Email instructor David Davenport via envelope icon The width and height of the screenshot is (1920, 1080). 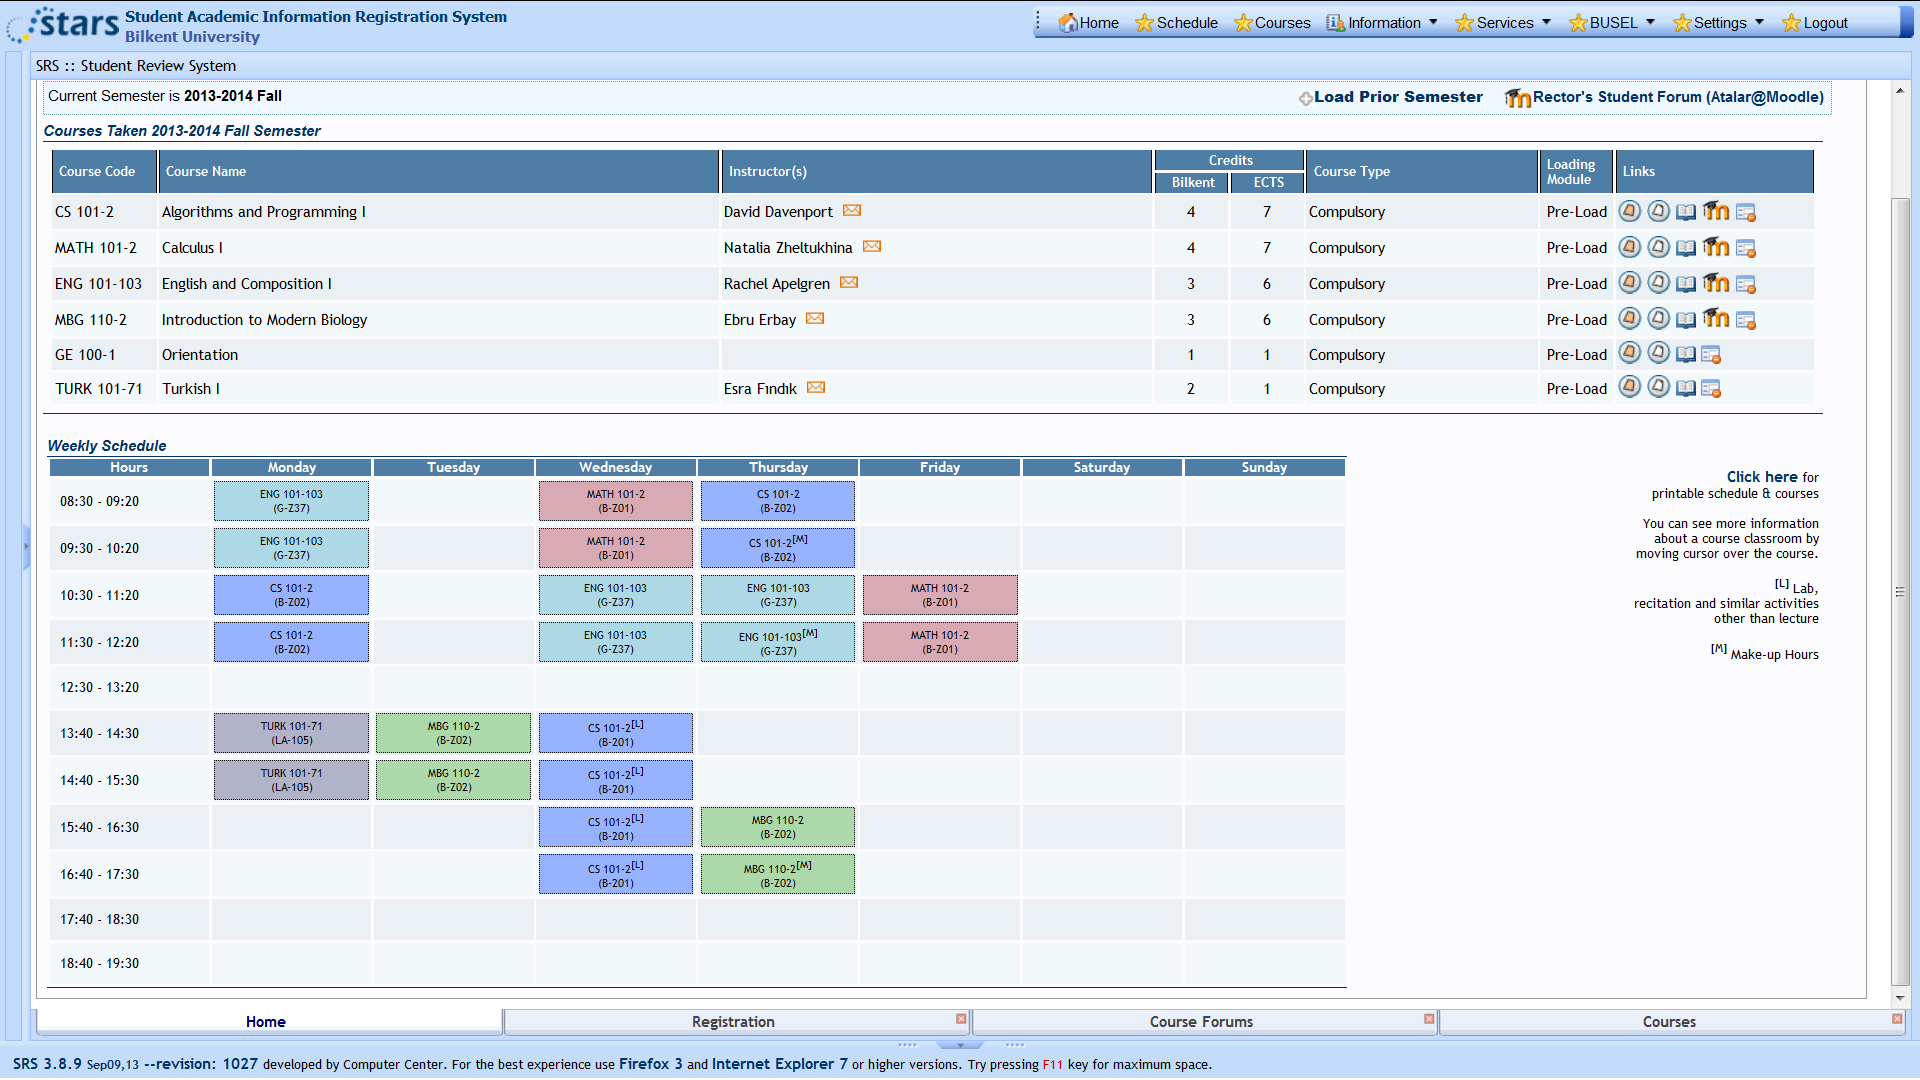[x=852, y=211]
